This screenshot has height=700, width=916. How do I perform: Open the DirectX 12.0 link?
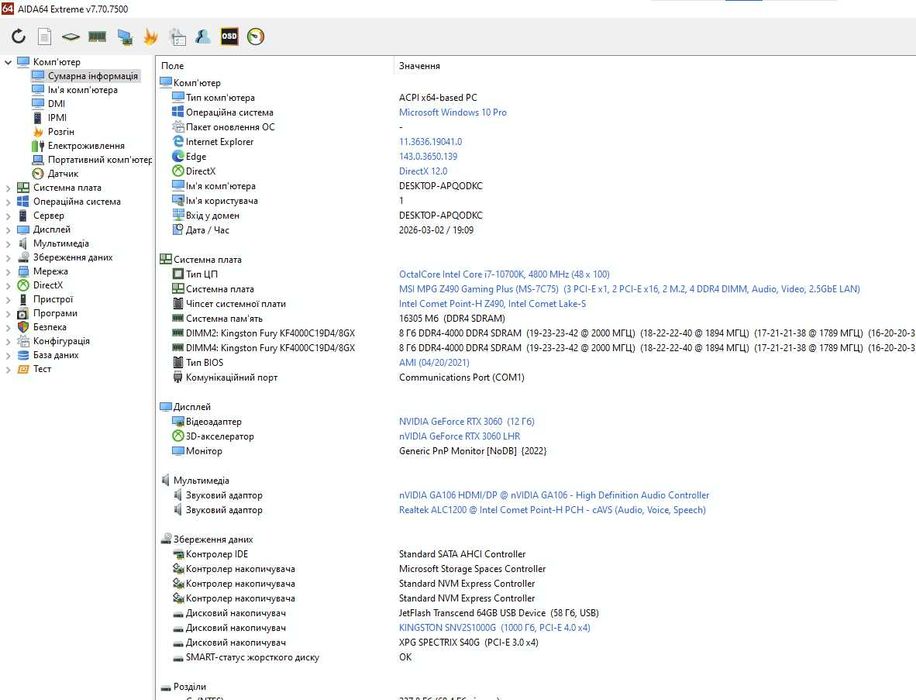(x=423, y=171)
